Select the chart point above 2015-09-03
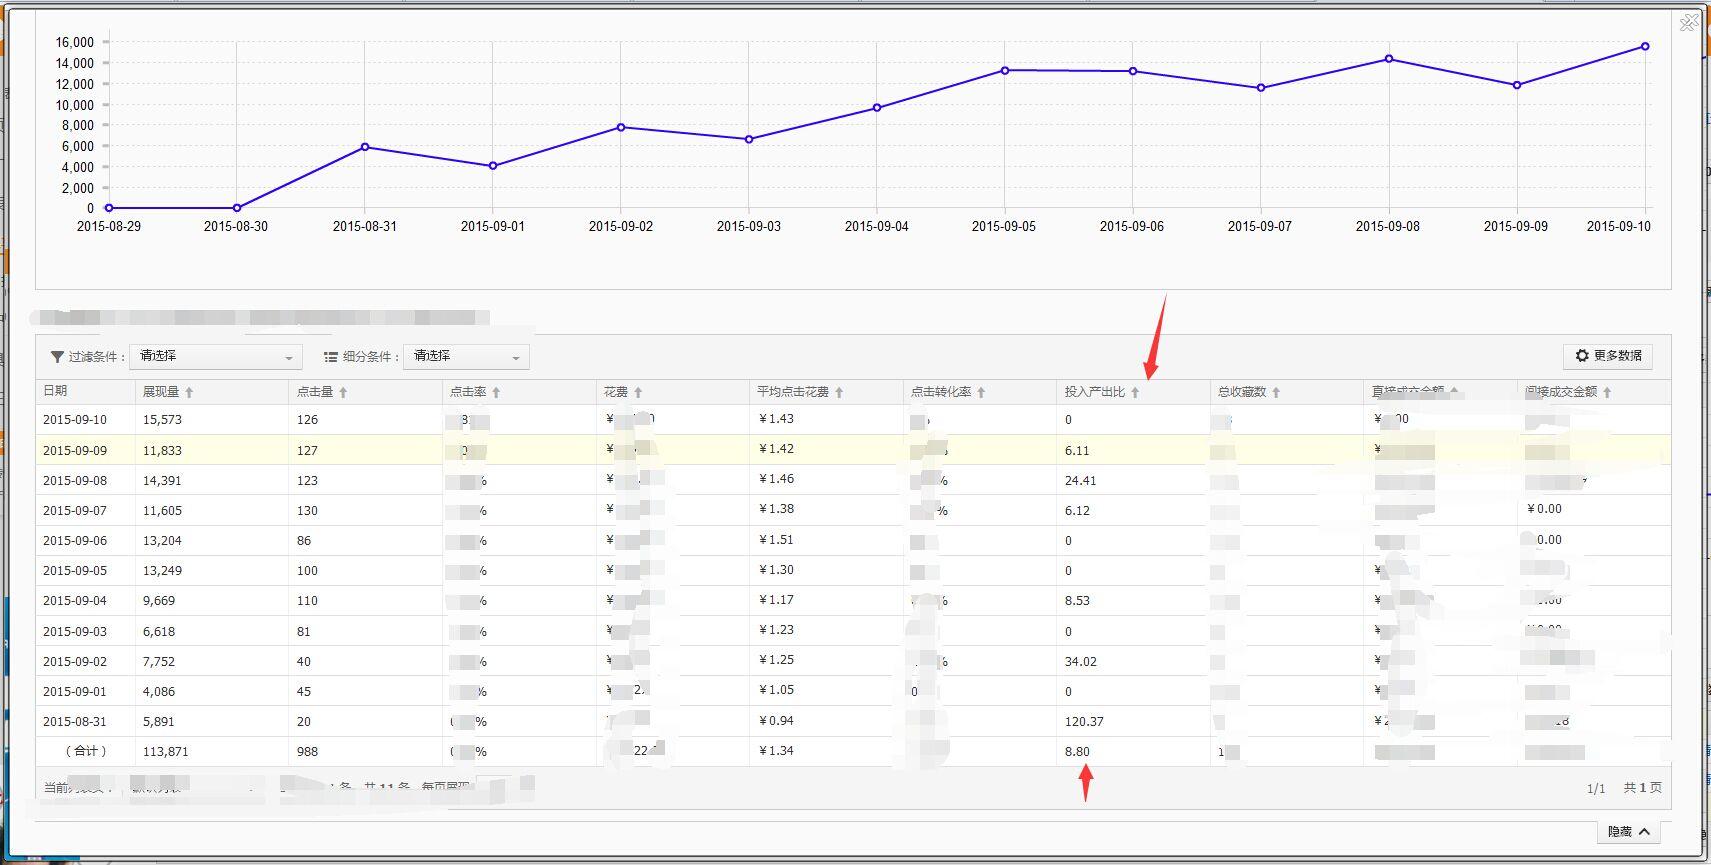1711x865 pixels. (x=749, y=139)
